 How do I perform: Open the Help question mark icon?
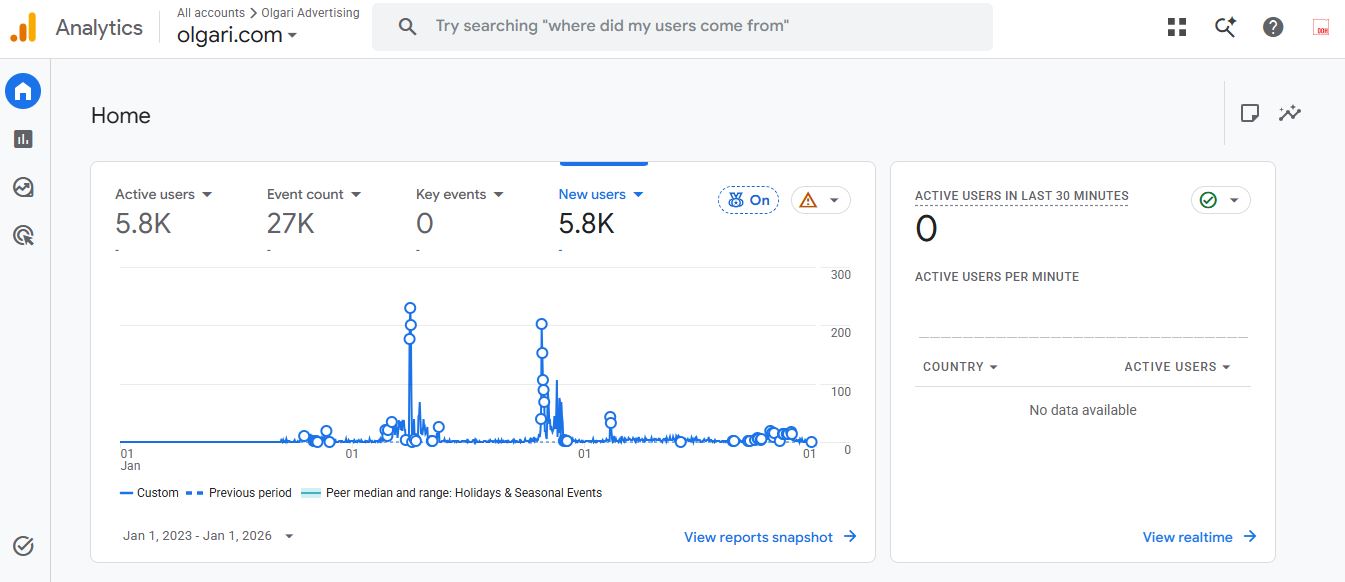pos(1273,27)
